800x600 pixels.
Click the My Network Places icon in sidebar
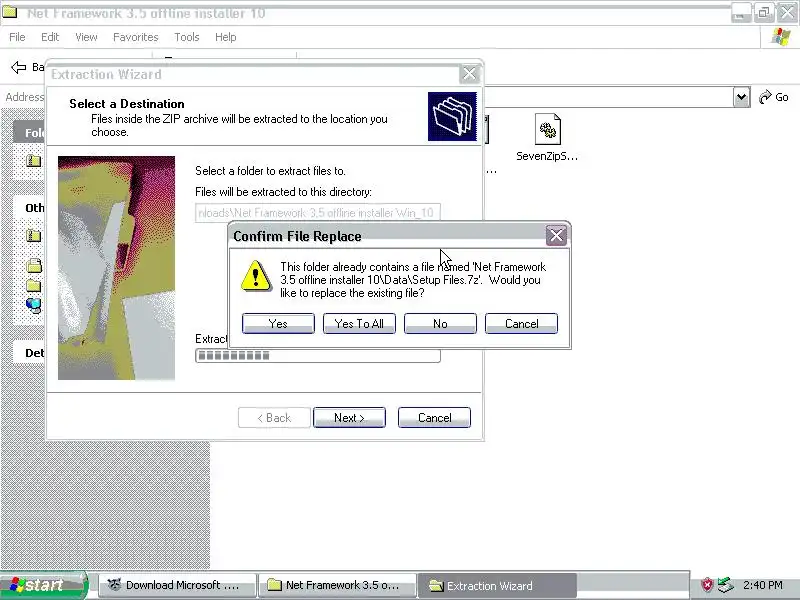34,305
